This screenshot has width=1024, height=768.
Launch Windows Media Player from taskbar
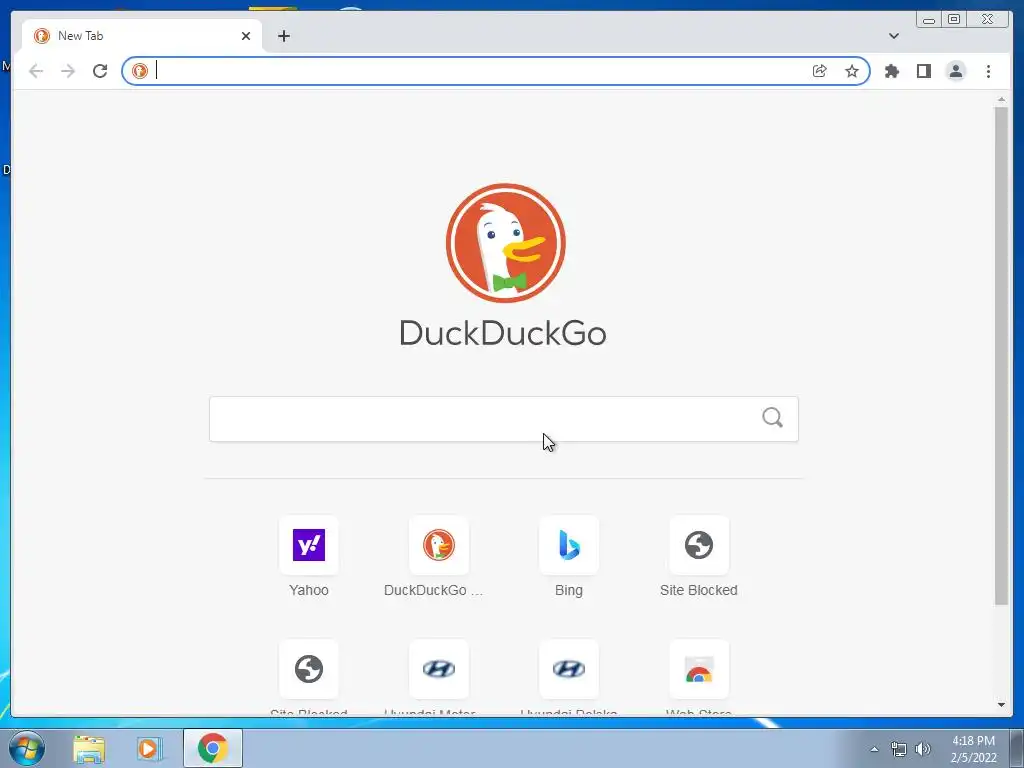coord(149,749)
